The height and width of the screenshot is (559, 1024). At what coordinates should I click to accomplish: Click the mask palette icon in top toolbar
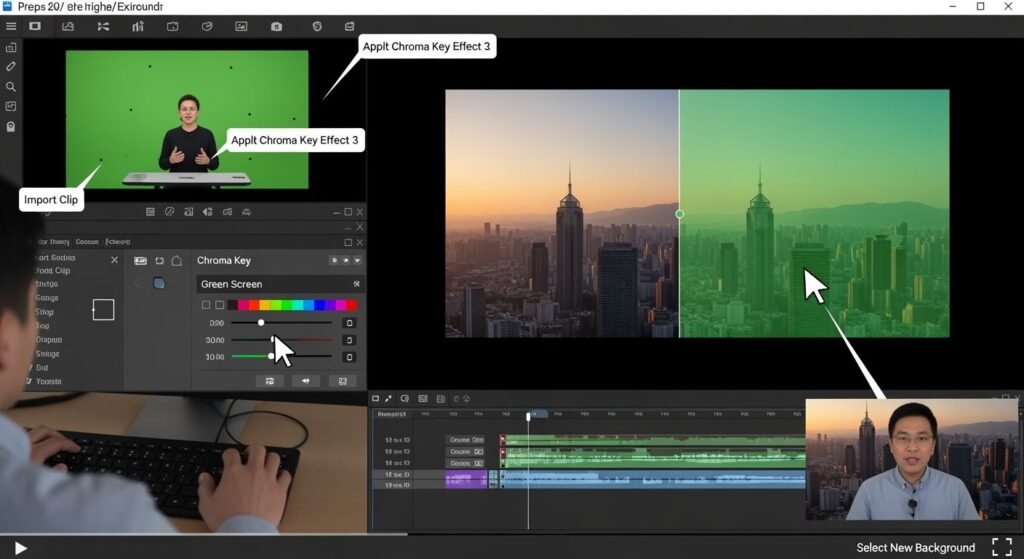(207, 26)
